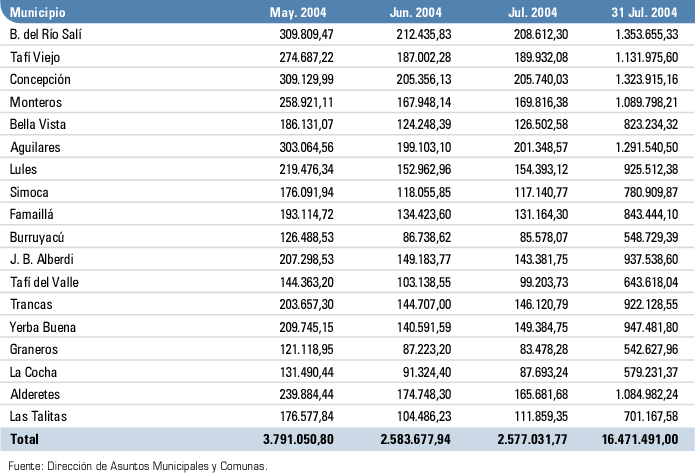Click the Famaillá row label
695x474 pixels.
(33, 214)
